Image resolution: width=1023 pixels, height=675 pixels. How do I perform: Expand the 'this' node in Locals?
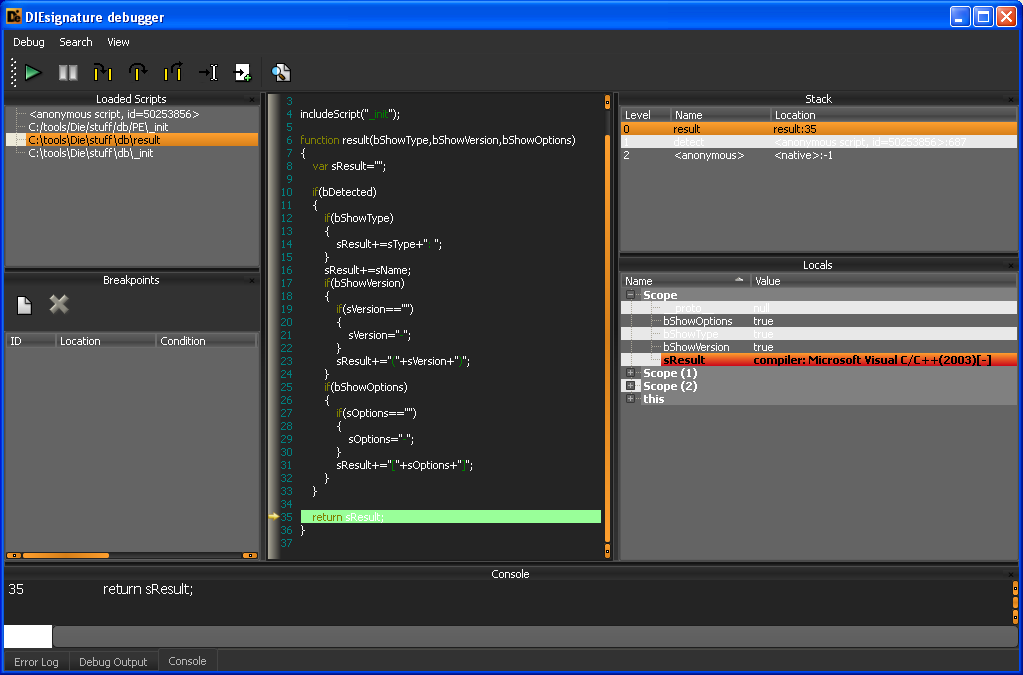pos(631,399)
